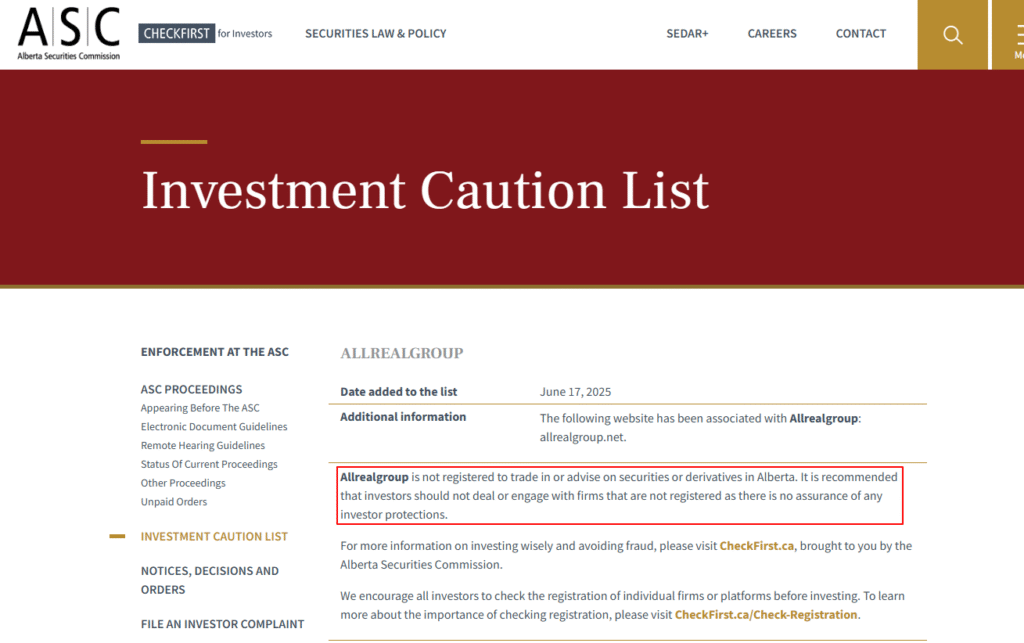The width and height of the screenshot is (1024, 643).
Task: Open Enforcement at the ASC section
Action: [214, 352]
